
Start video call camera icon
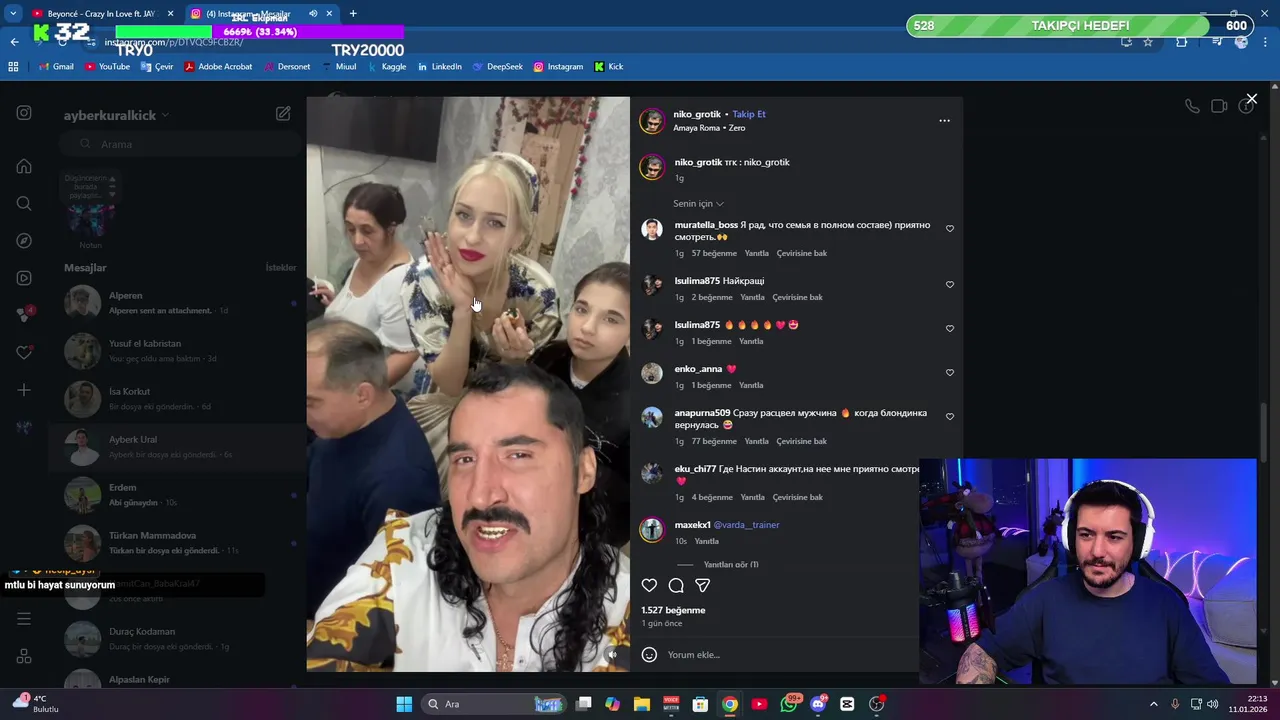(1219, 106)
